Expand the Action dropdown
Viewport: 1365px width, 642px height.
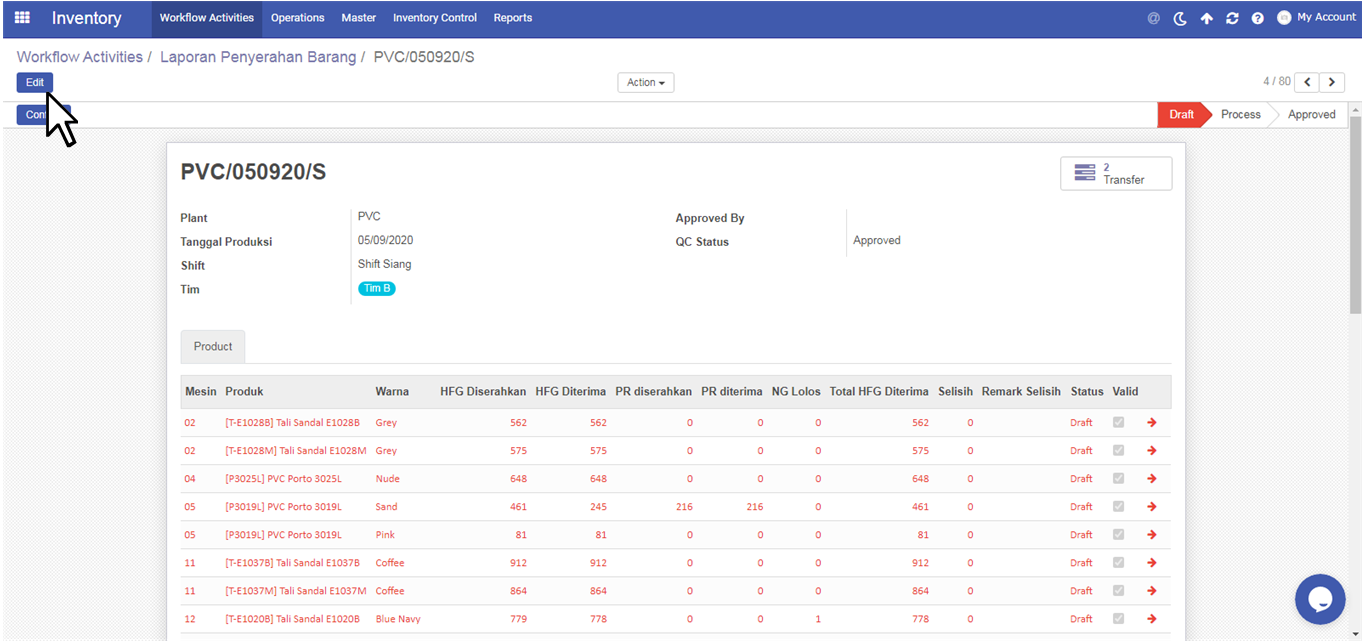[645, 83]
